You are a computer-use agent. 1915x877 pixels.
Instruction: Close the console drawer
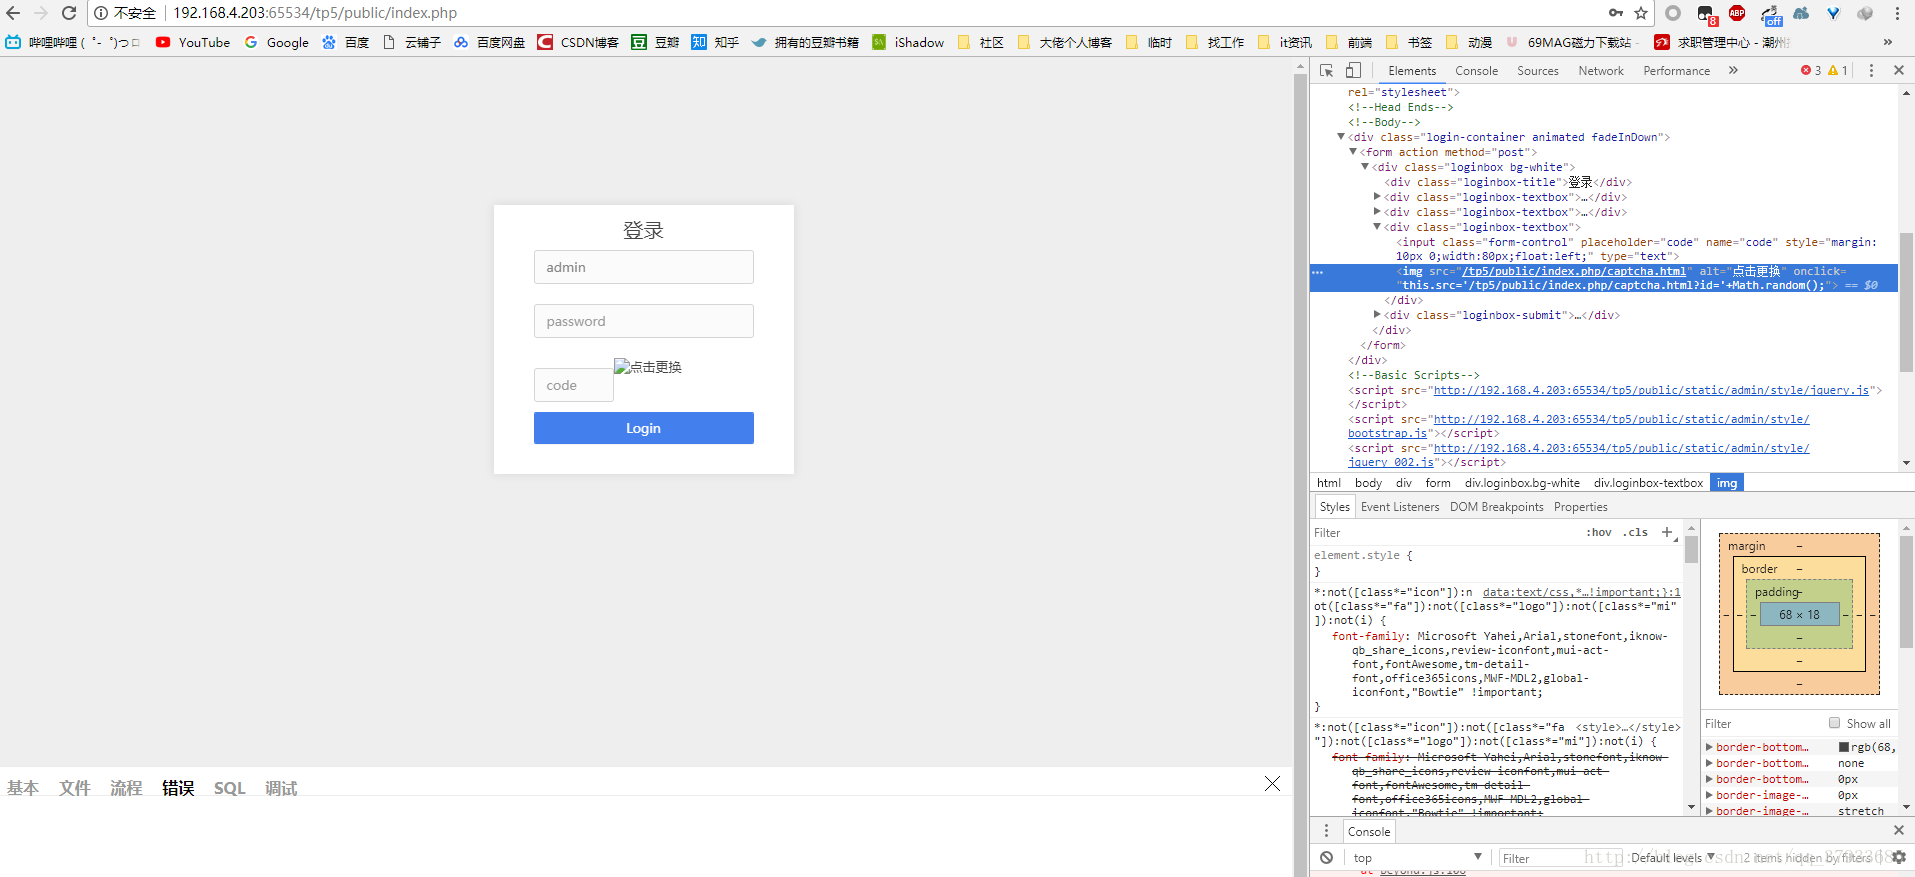1899,830
